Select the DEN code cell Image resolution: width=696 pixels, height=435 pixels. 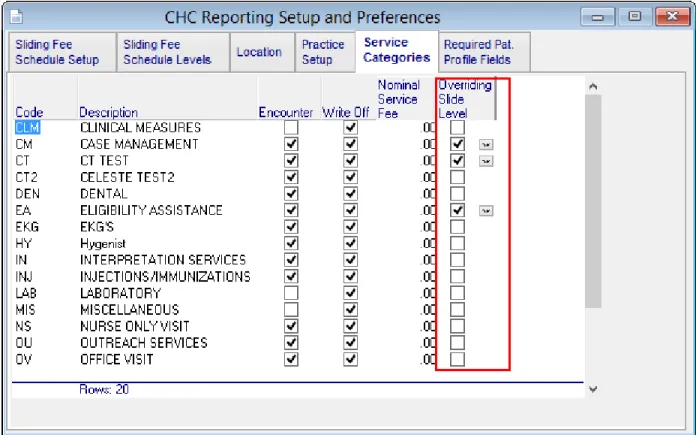click(x=28, y=194)
